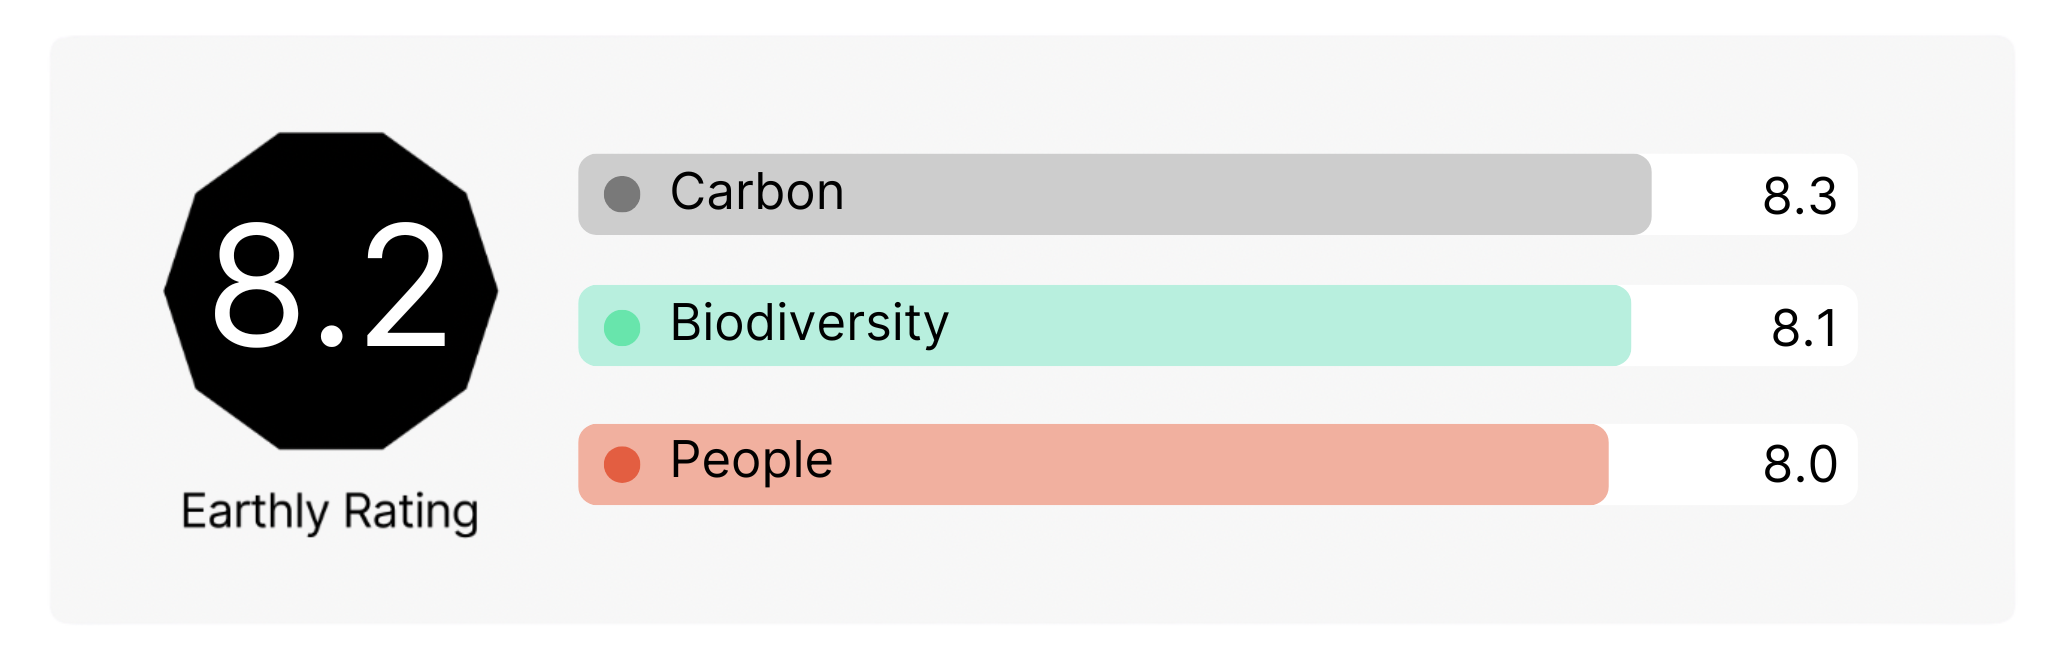Click the gray Carbon progress bar fill
The width and height of the screenshot is (2063, 656).
click(1200, 194)
